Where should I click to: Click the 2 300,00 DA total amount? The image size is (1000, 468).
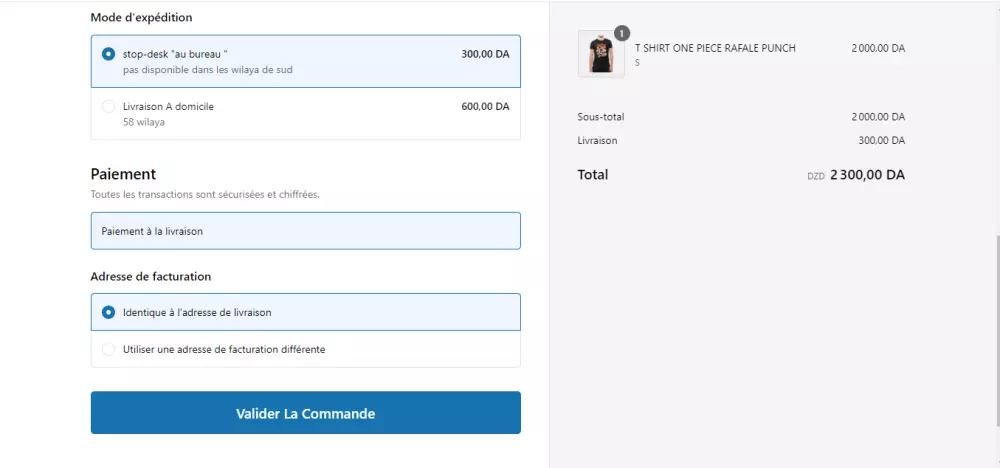867,175
